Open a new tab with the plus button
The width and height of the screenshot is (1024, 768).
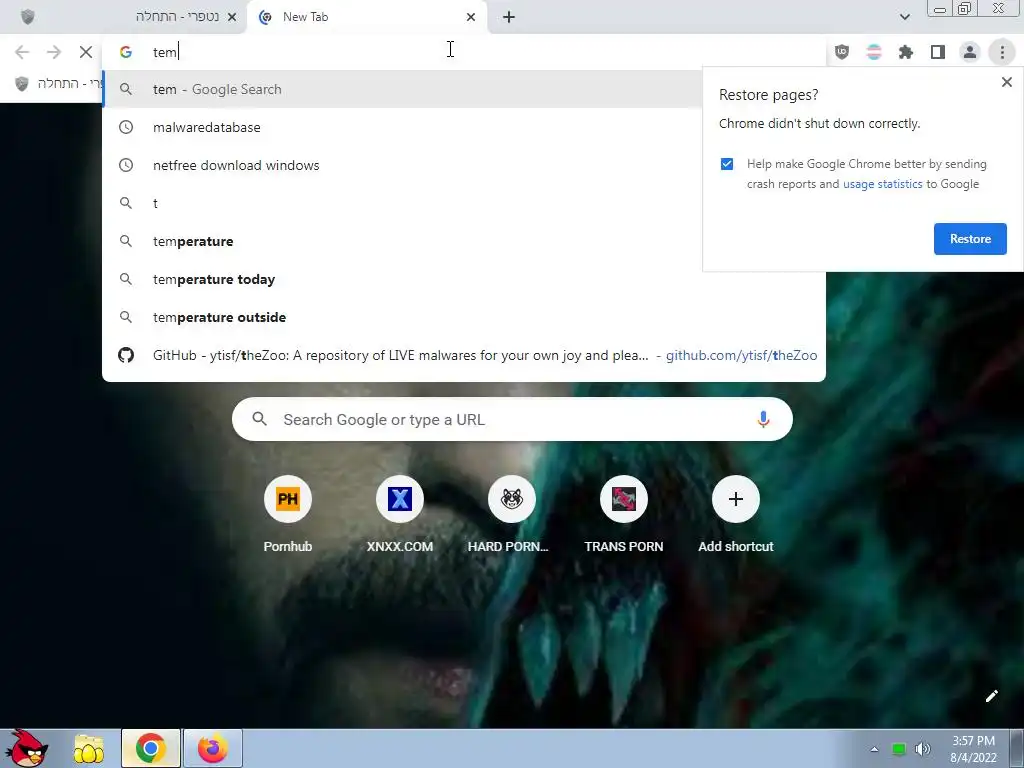pyautogui.click(x=509, y=17)
